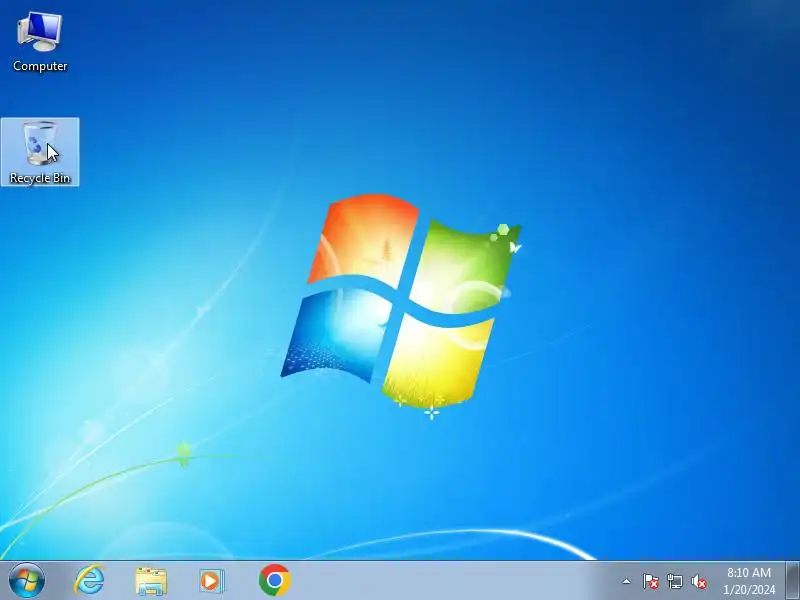Select the Recycle Bin desktop icon
Screen dimensions: 800x600
pos(40,152)
